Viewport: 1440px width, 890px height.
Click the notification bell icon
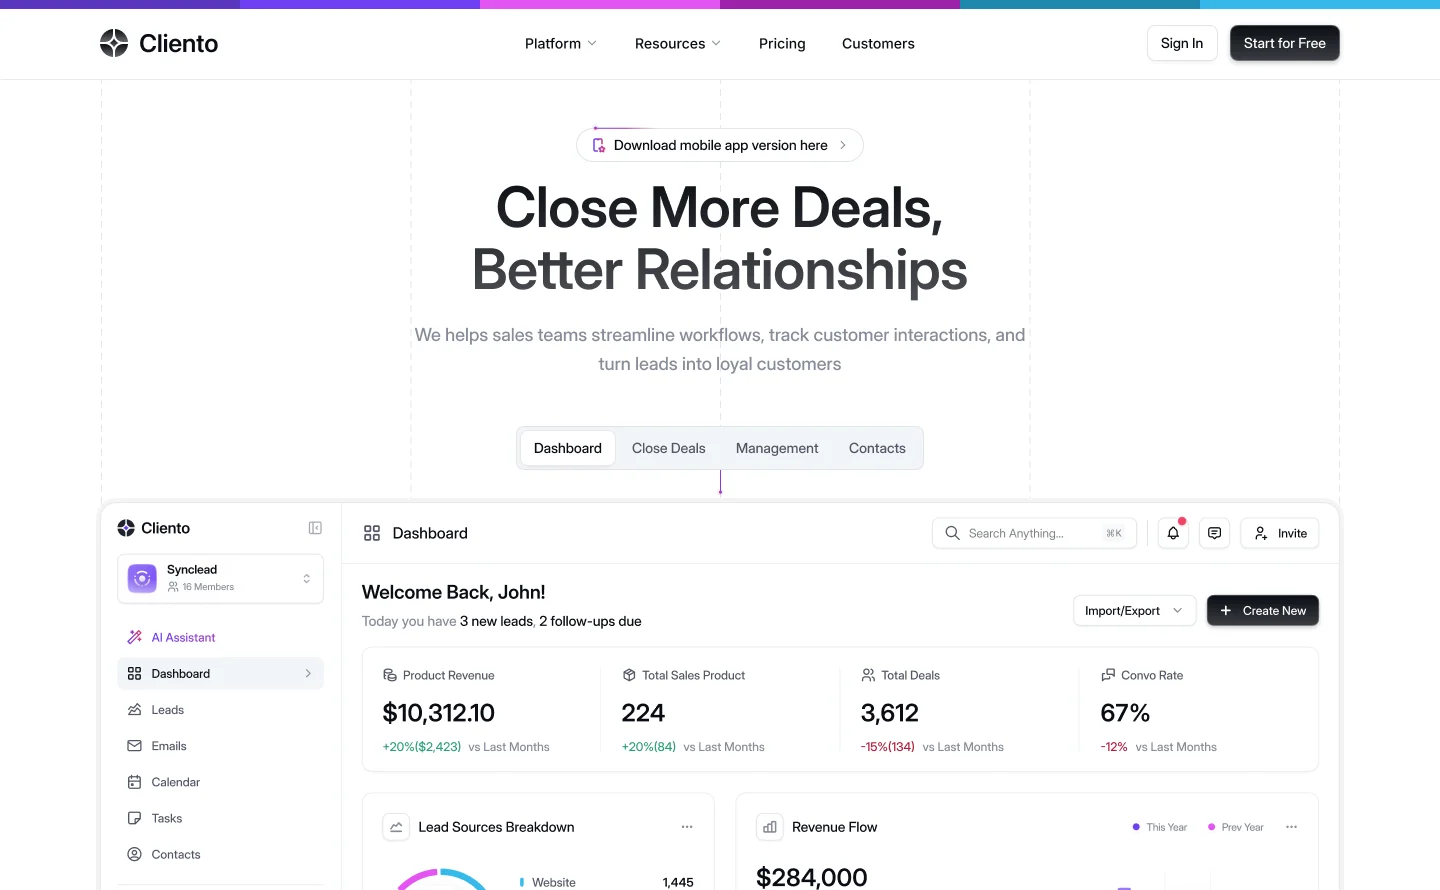pos(1173,533)
